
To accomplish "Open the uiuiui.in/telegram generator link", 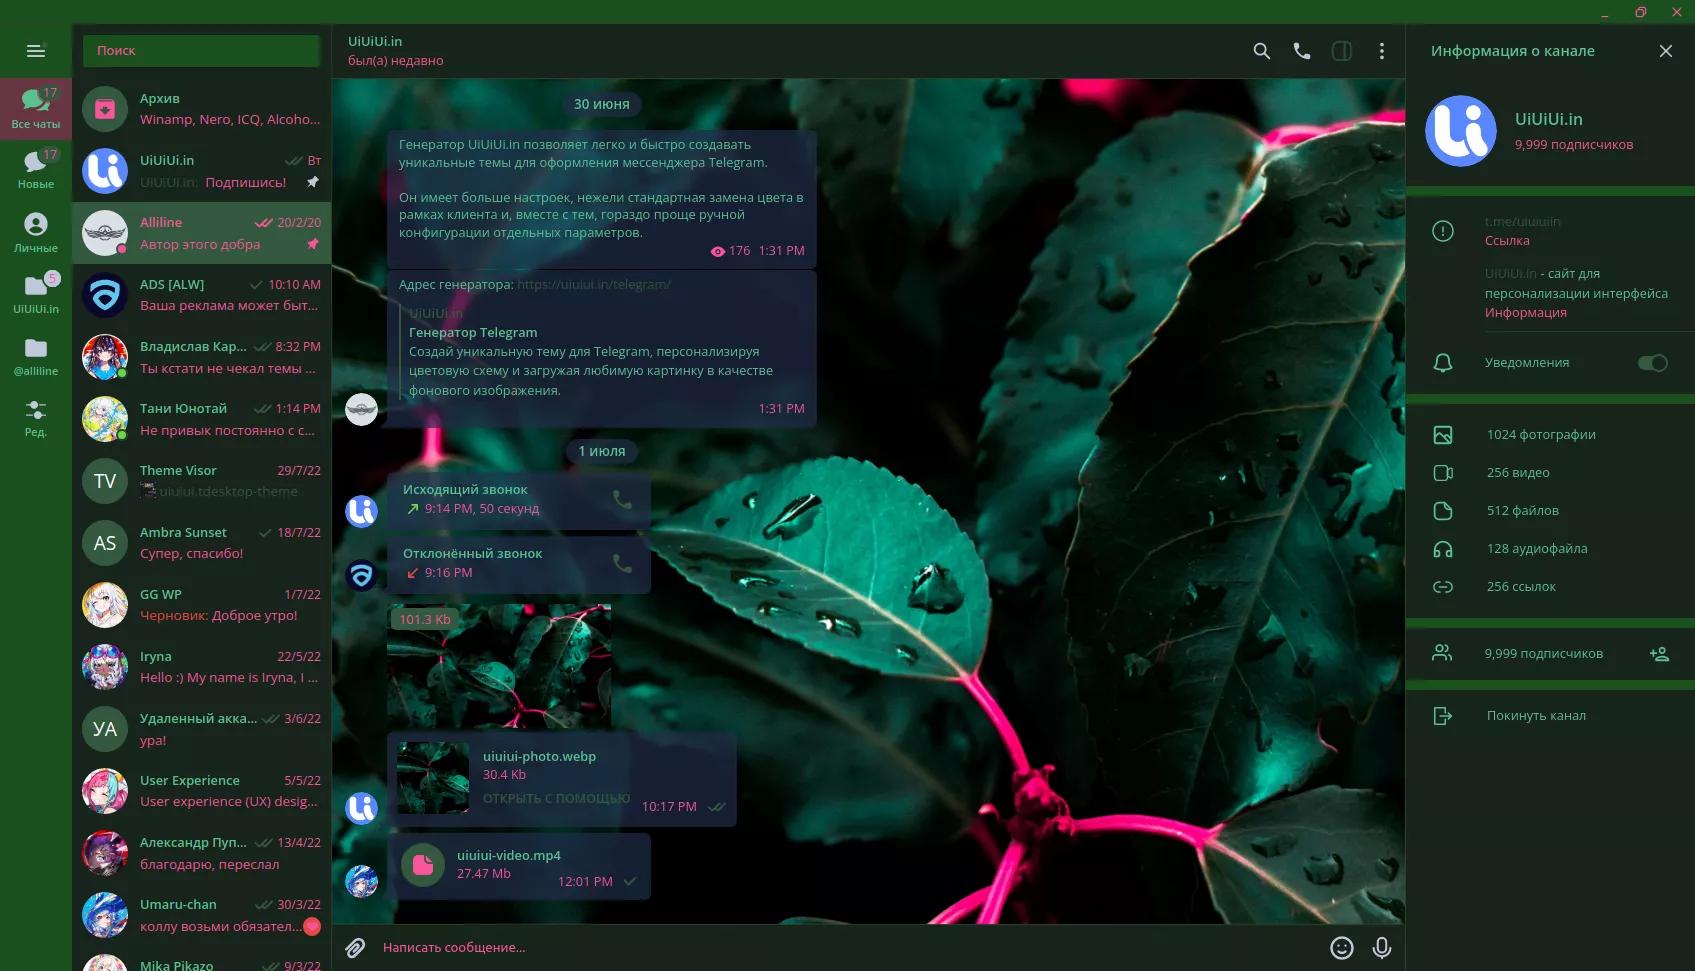I will (594, 285).
